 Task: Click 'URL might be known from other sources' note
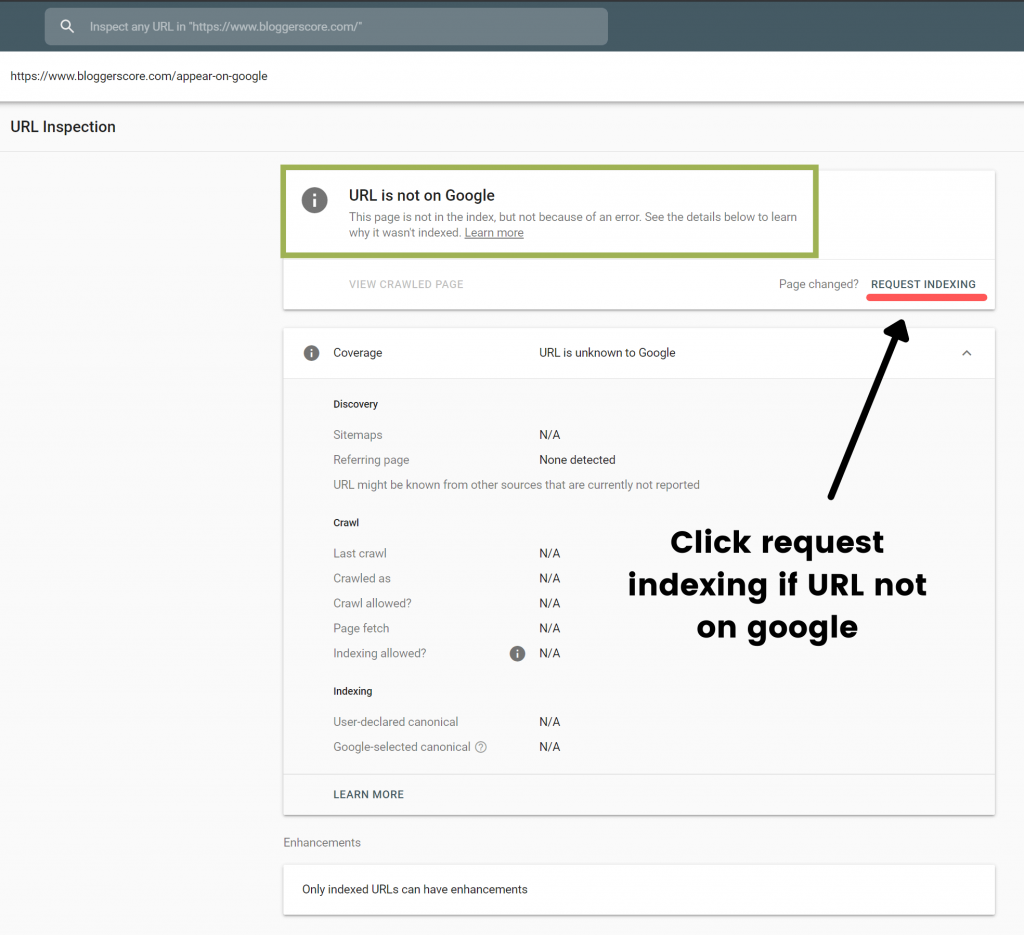[516, 485]
